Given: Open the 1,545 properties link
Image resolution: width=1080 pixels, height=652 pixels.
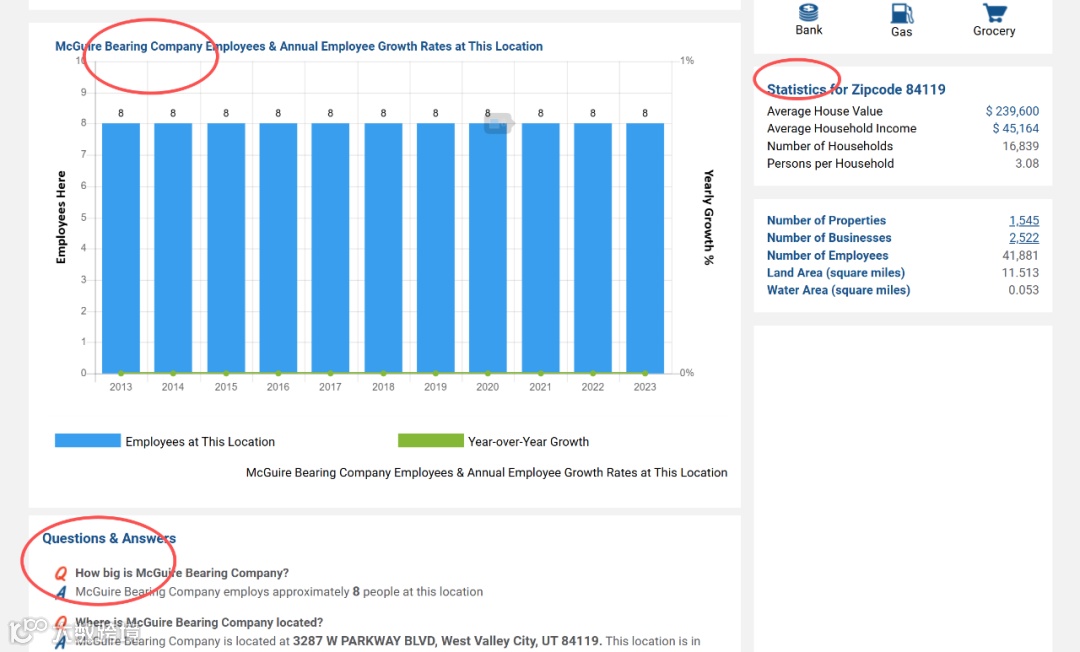Looking at the screenshot, I should tap(1024, 220).
